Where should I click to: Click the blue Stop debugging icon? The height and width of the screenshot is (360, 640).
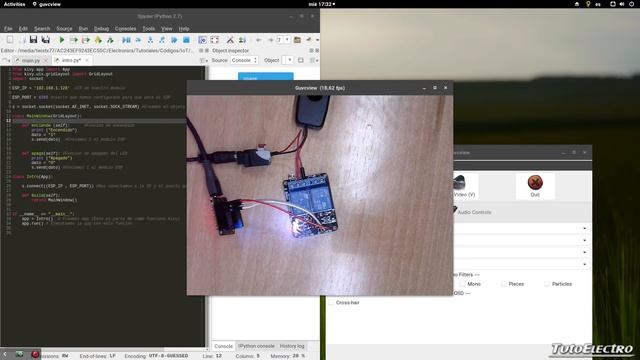point(186,40)
